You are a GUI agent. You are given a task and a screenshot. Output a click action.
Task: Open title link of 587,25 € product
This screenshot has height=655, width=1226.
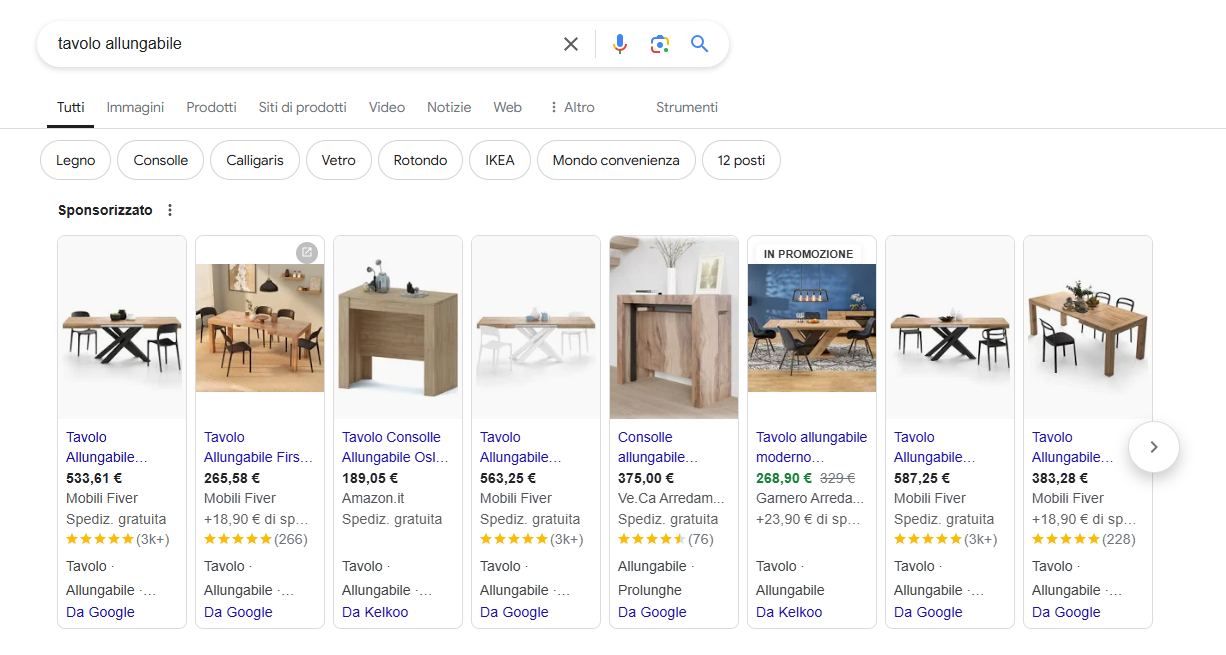pos(934,447)
